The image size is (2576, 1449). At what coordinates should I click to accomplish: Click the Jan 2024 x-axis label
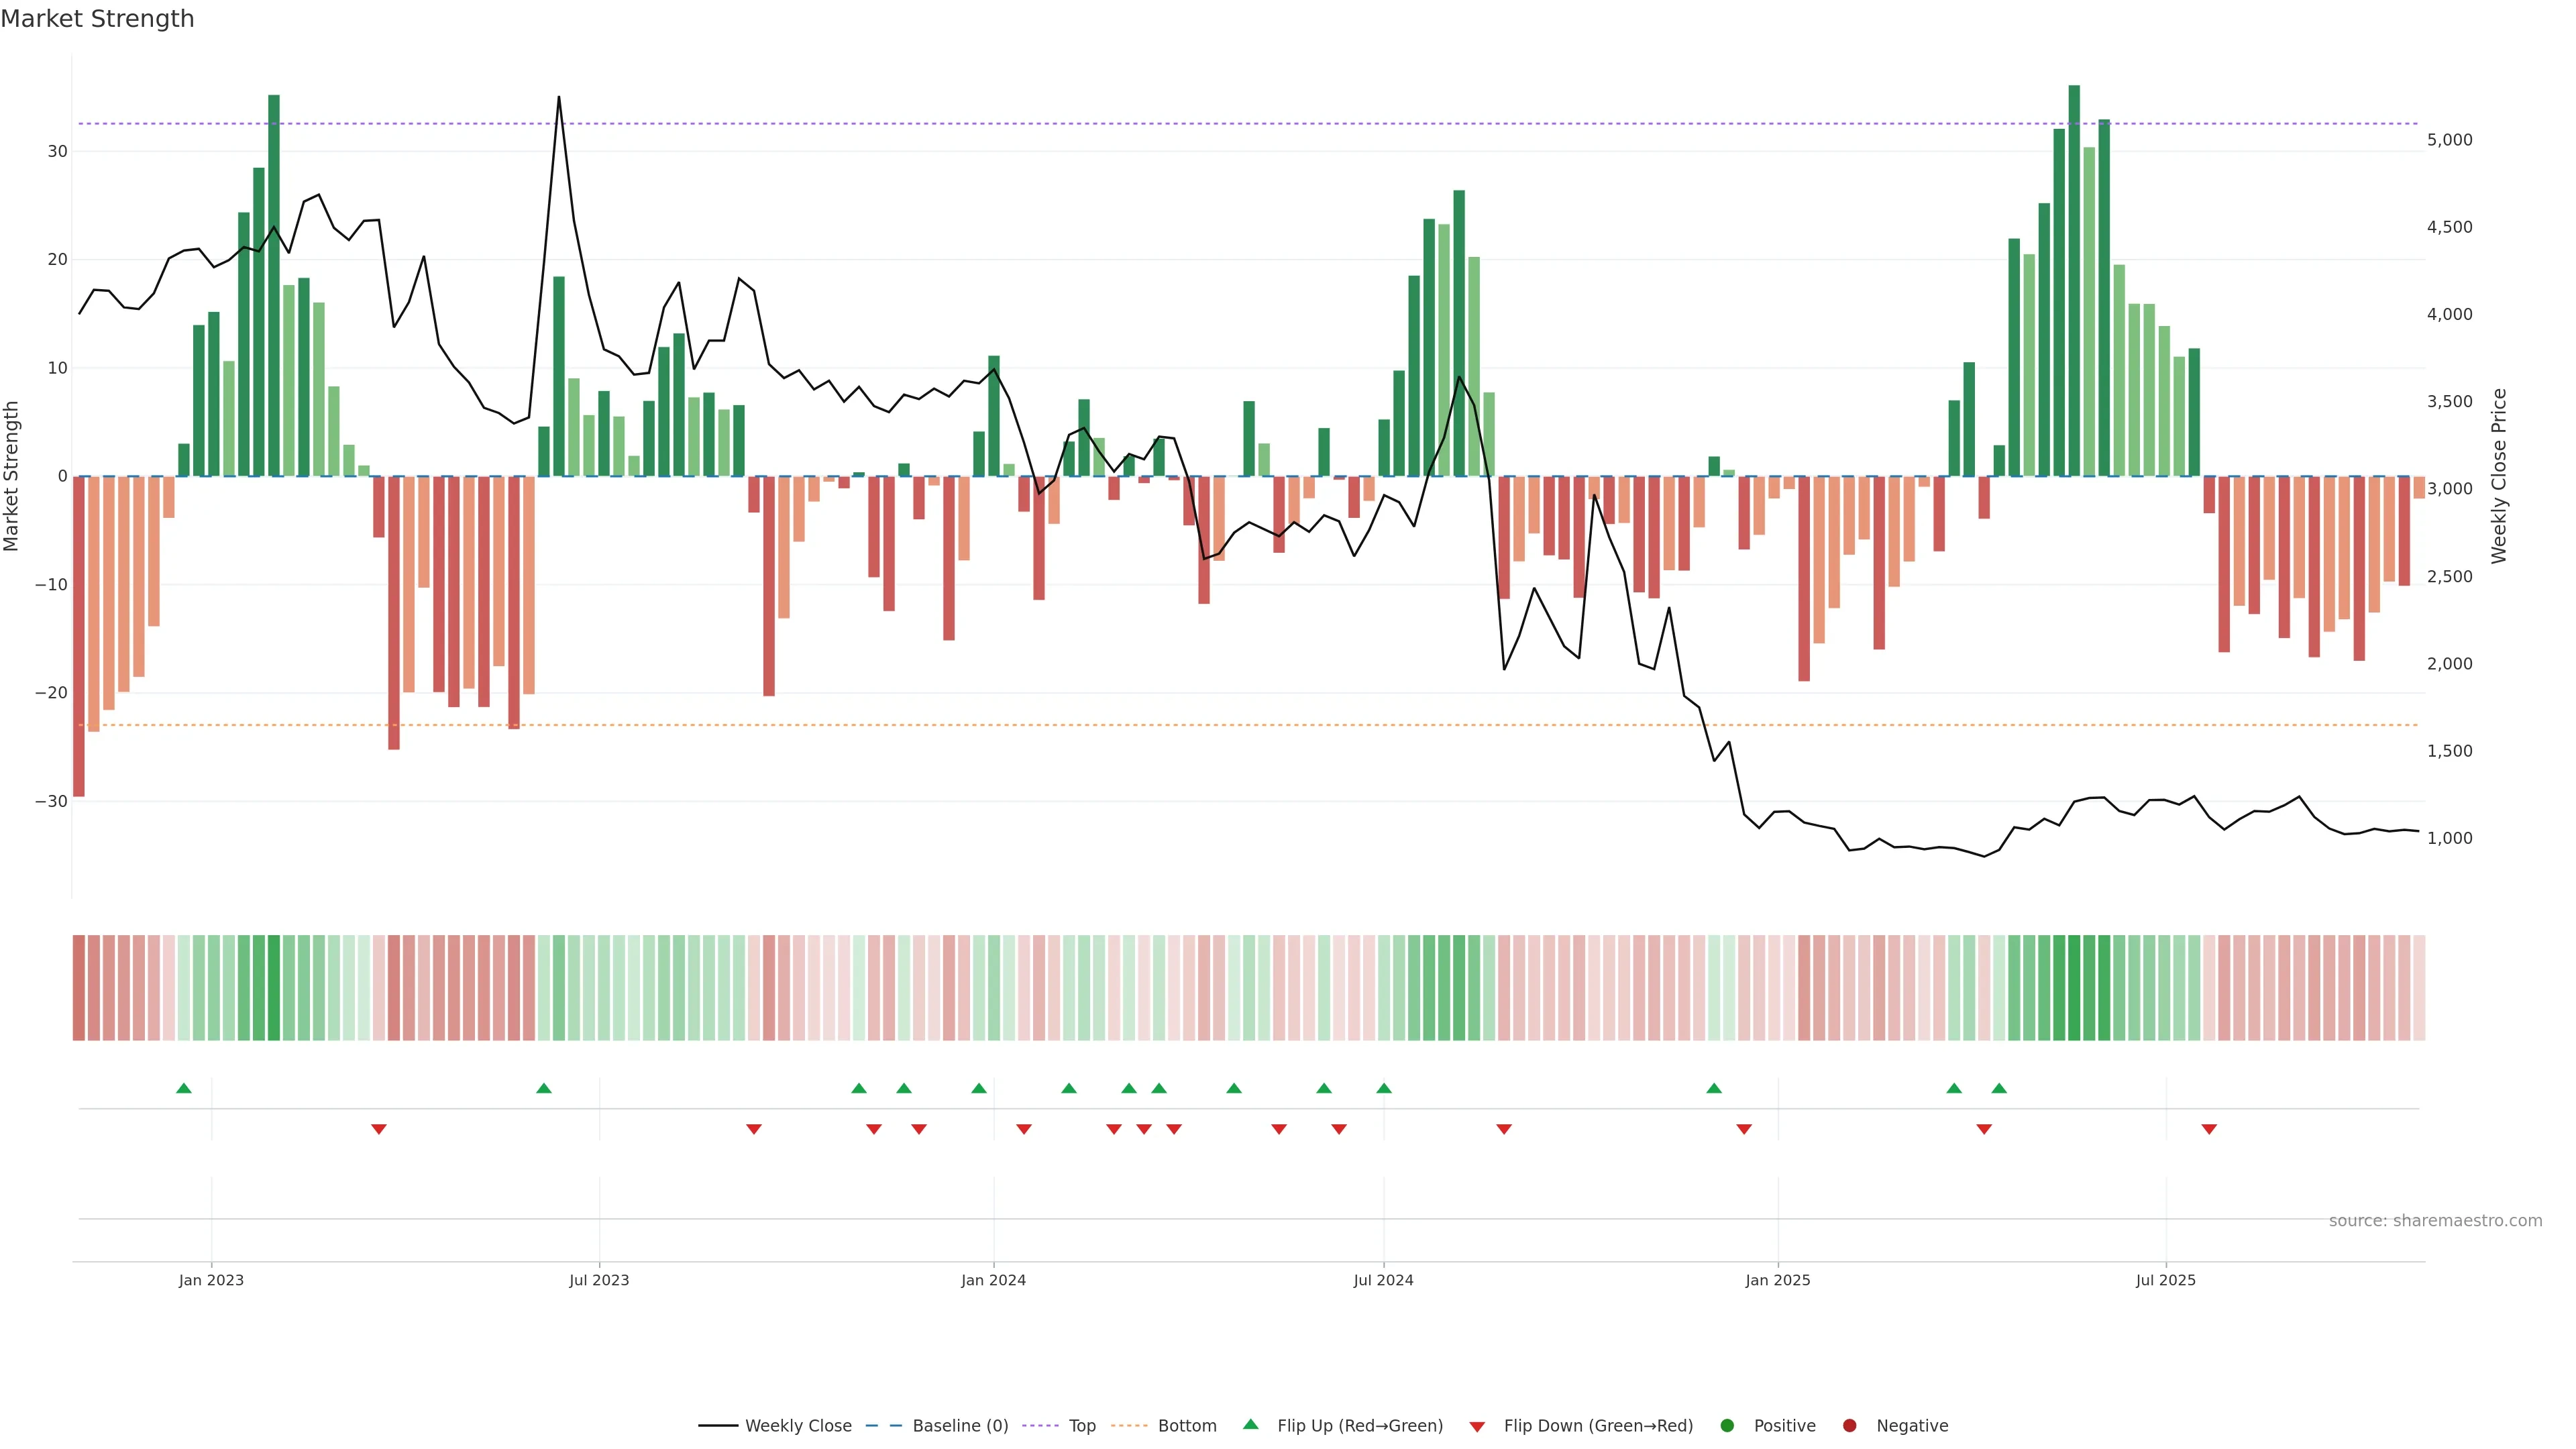click(x=993, y=1280)
